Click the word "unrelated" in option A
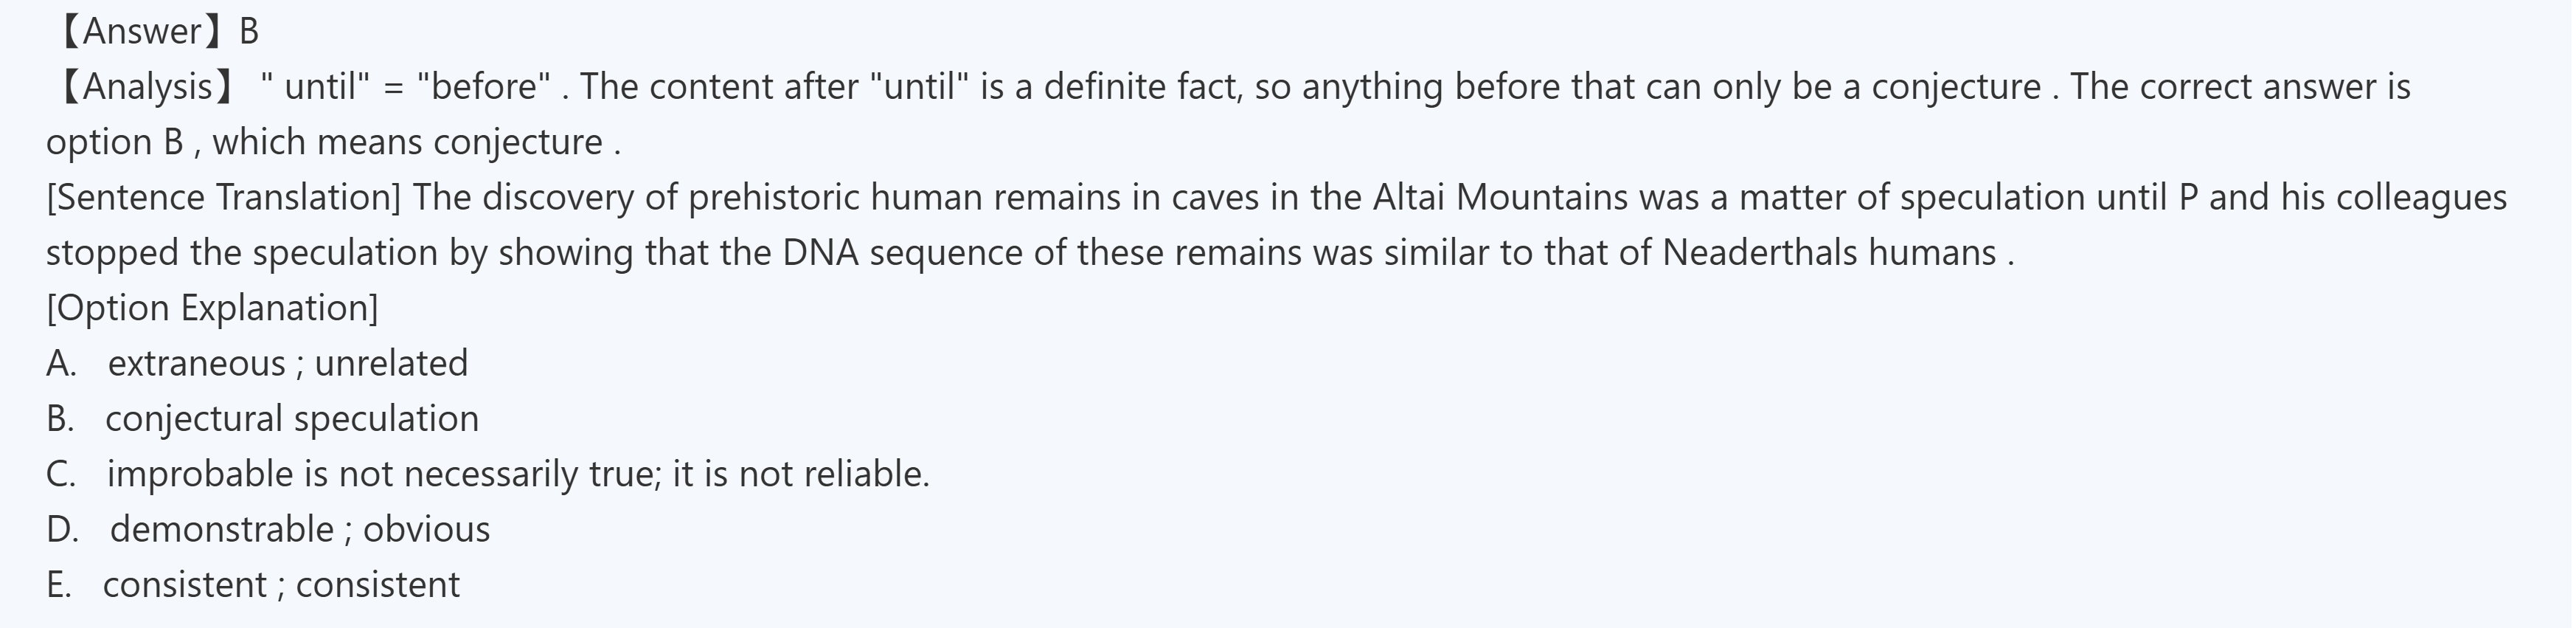Image resolution: width=2576 pixels, height=628 pixels. tap(391, 363)
